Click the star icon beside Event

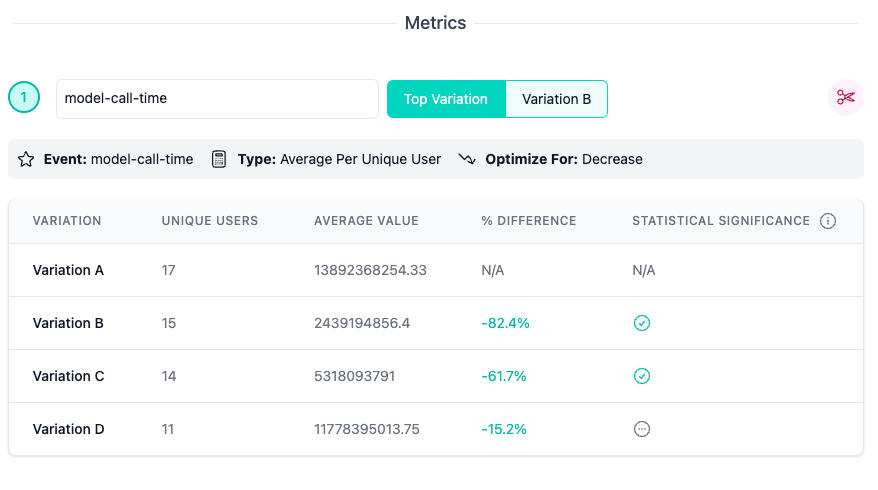(26, 159)
